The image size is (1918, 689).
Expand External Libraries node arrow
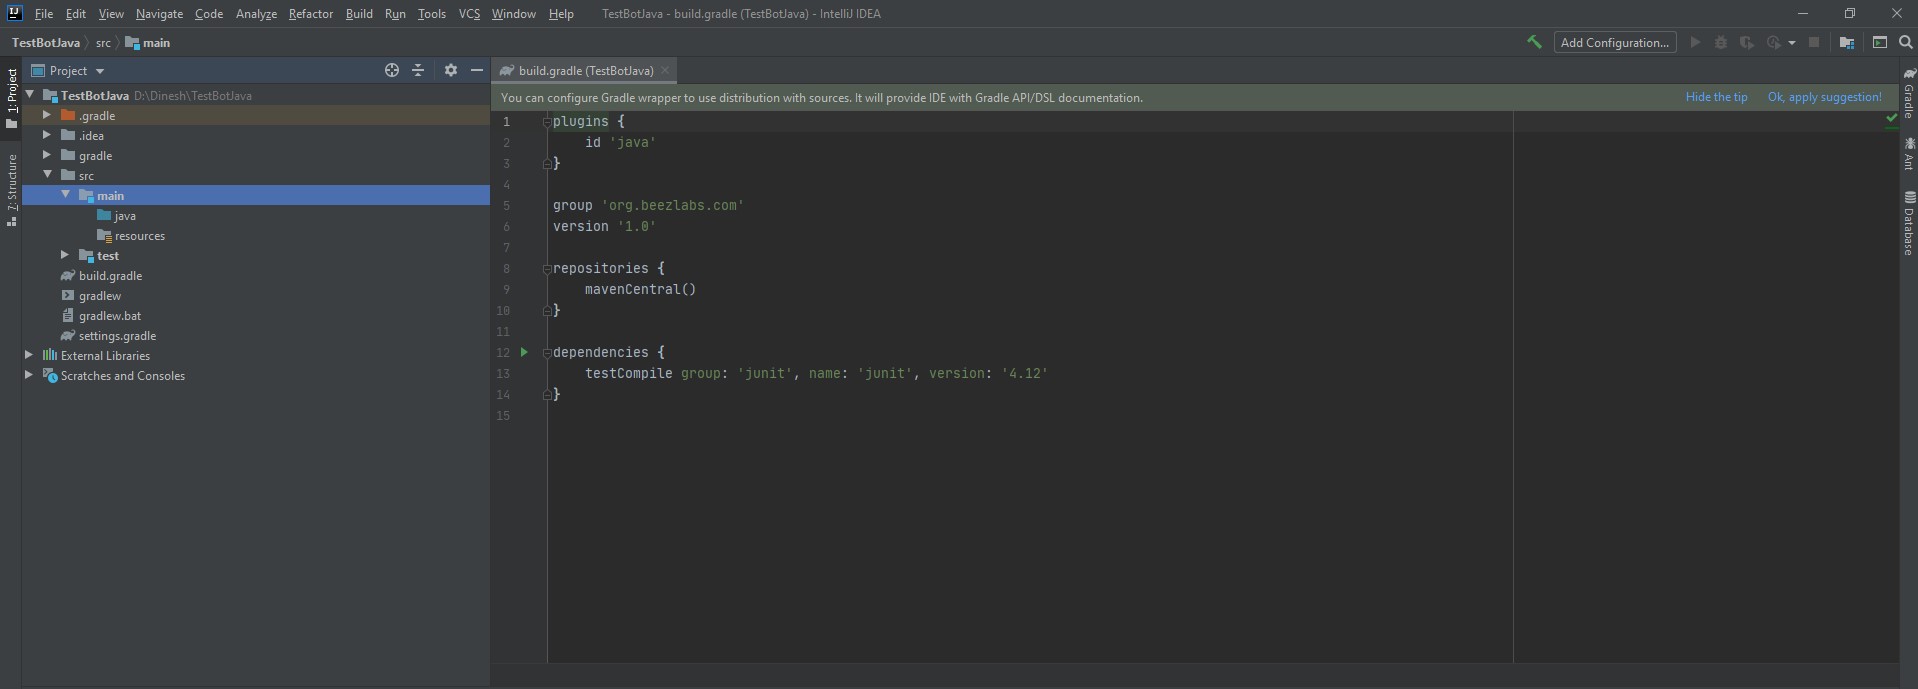pyautogui.click(x=29, y=355)
